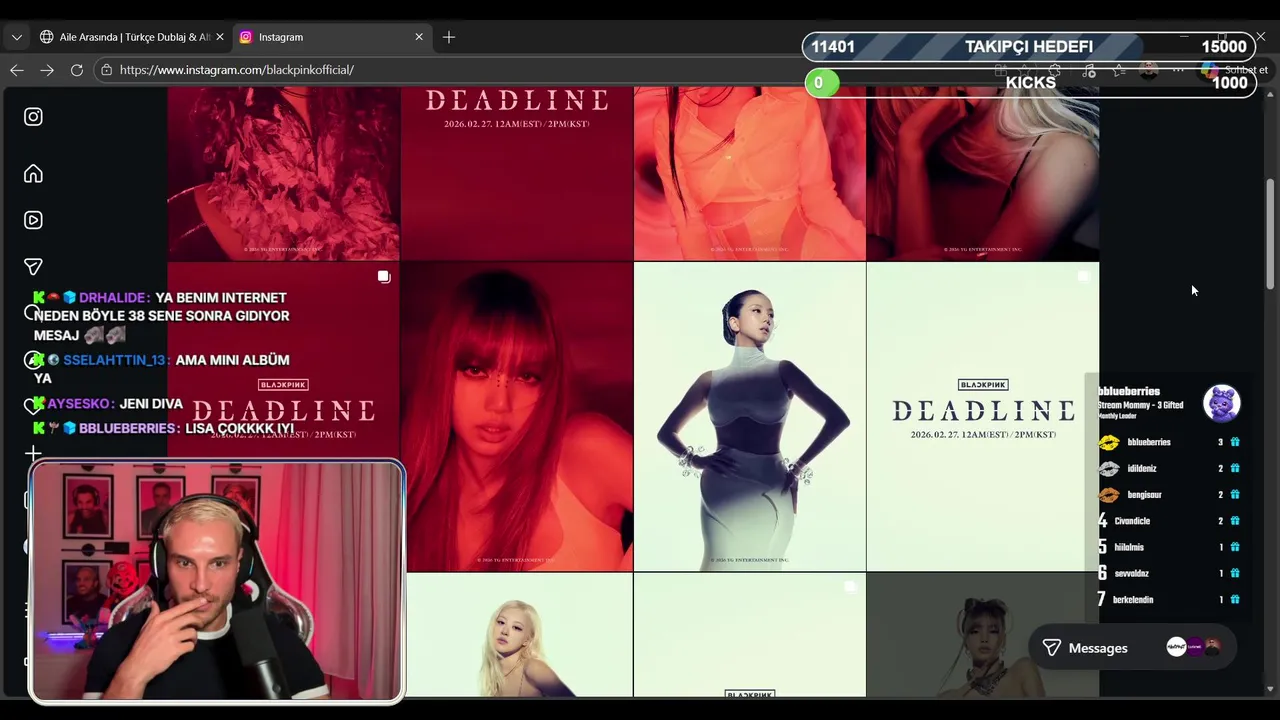Open top-row dark red DEADLINE post

[x=517, y=173]
